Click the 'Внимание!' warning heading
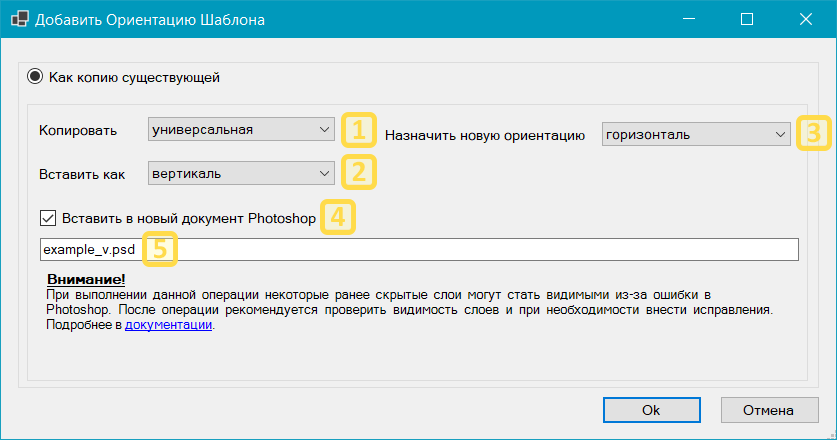This screenshot has height=440, width=837. (86, 280)
